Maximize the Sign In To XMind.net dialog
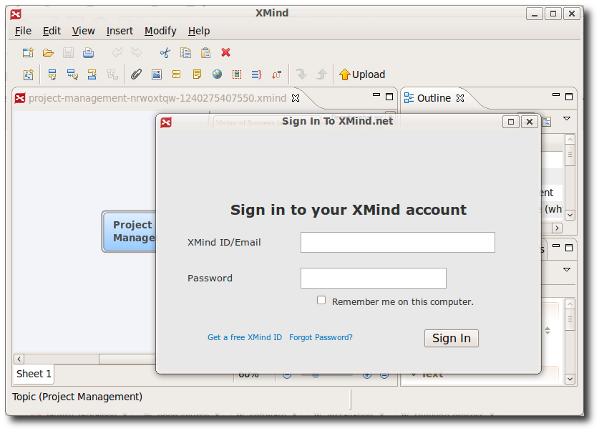Screen dimensions: 600x432 tap(510, 122)
